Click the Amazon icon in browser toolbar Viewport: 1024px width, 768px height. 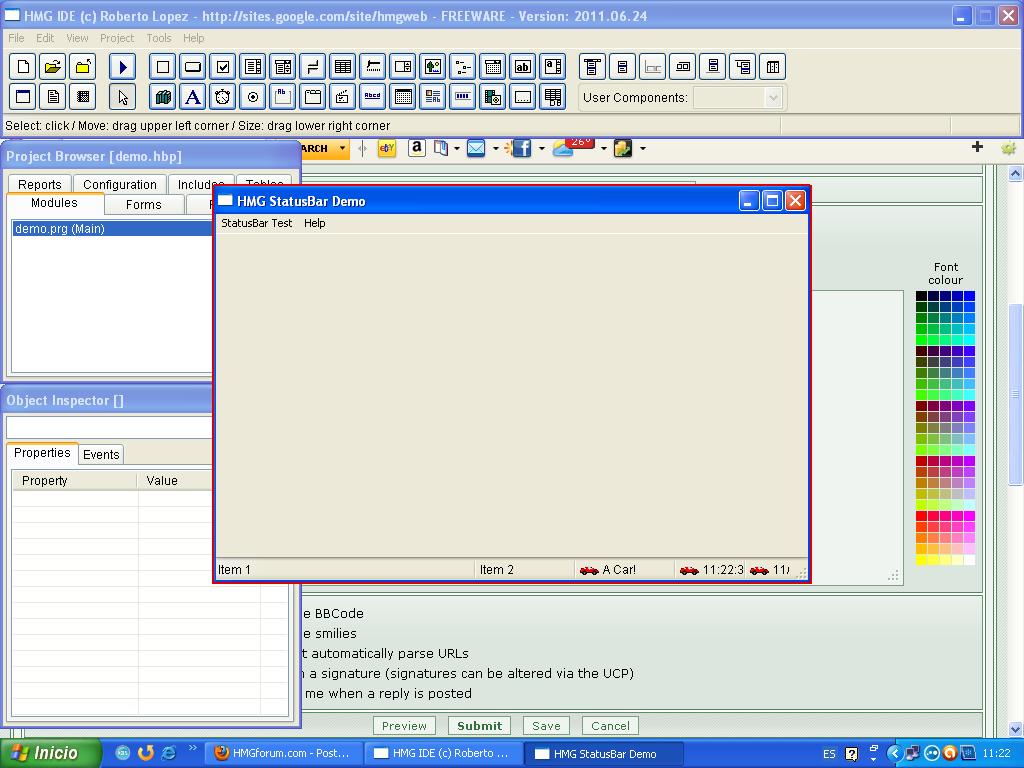[x=417, y=148]
